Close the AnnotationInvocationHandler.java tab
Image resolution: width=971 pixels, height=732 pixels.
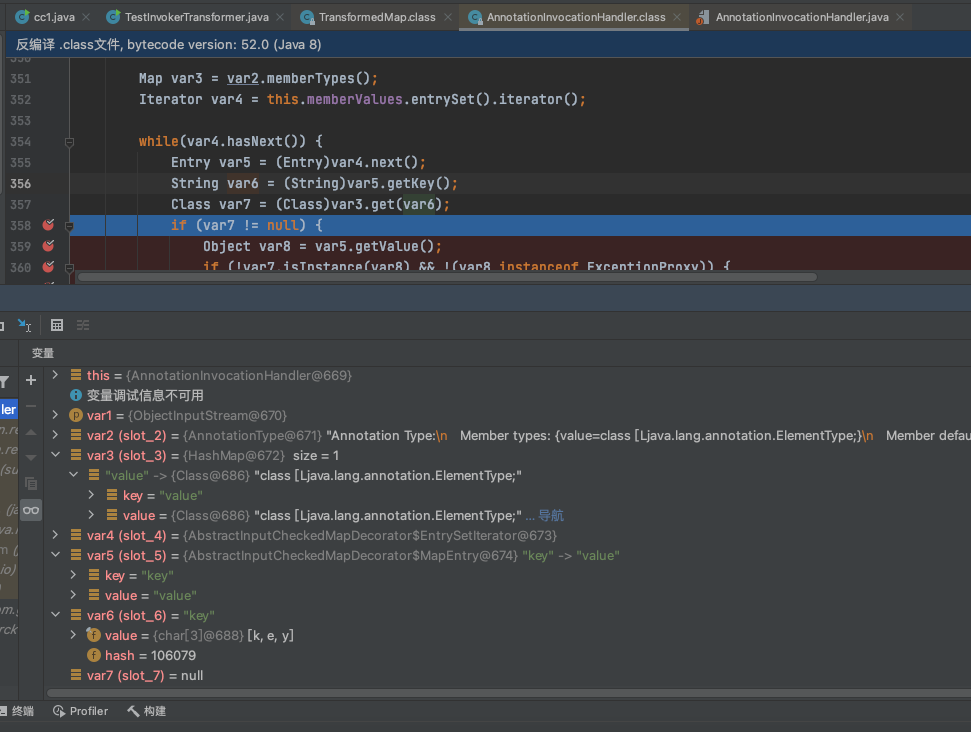point(900,17)
